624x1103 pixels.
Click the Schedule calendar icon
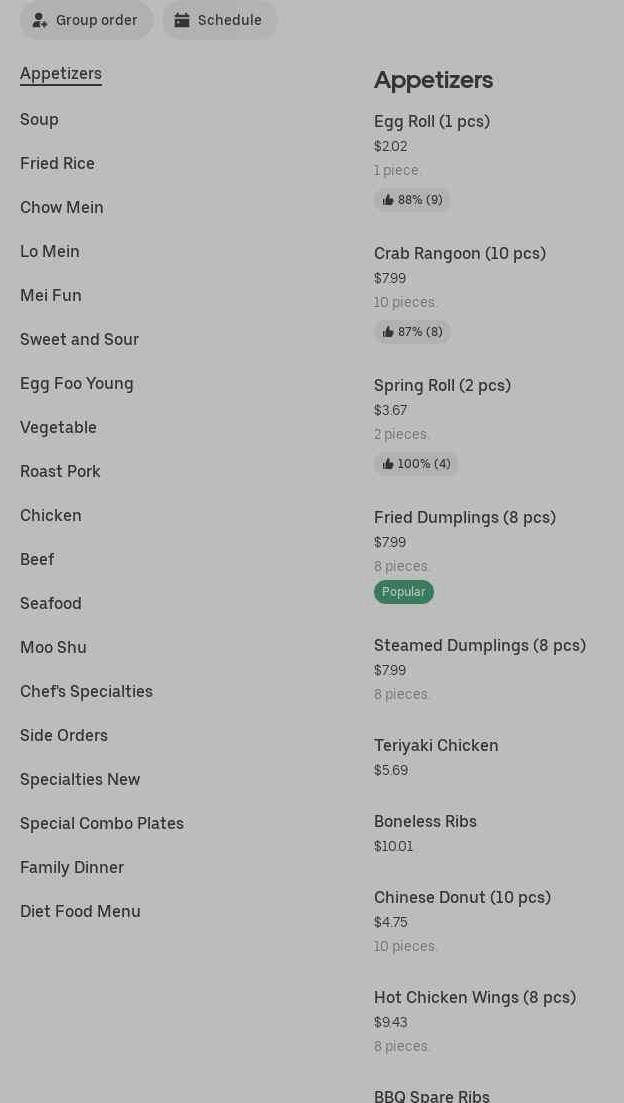(x=182, y=20)
